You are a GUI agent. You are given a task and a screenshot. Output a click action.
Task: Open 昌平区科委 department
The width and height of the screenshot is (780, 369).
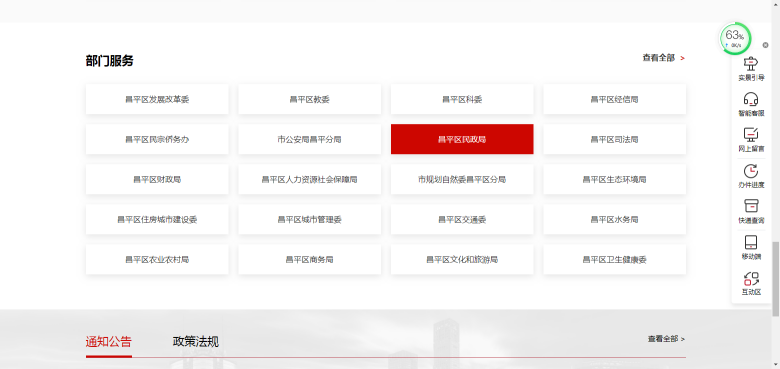click(x=462, y=99)
